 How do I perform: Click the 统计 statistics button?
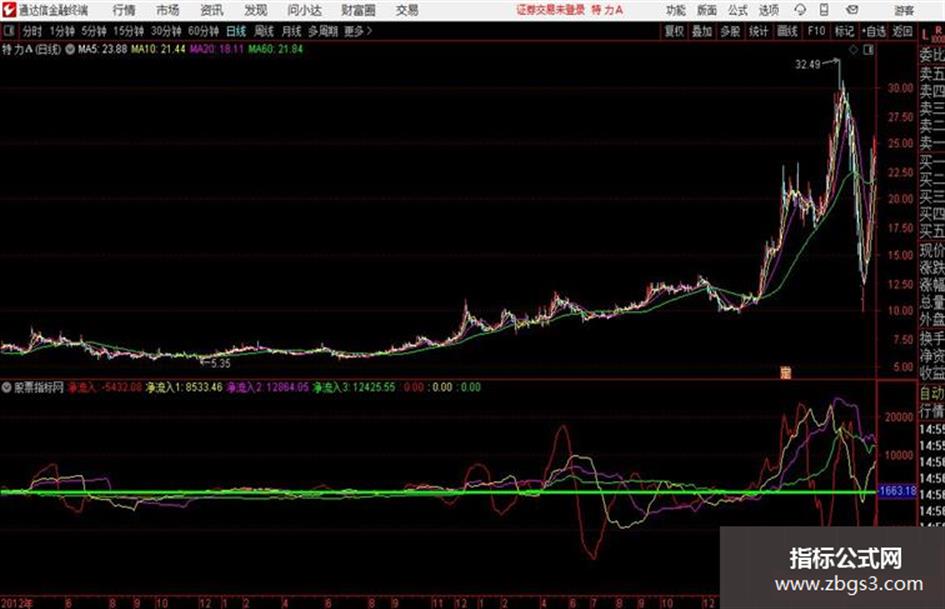point(758,31)
